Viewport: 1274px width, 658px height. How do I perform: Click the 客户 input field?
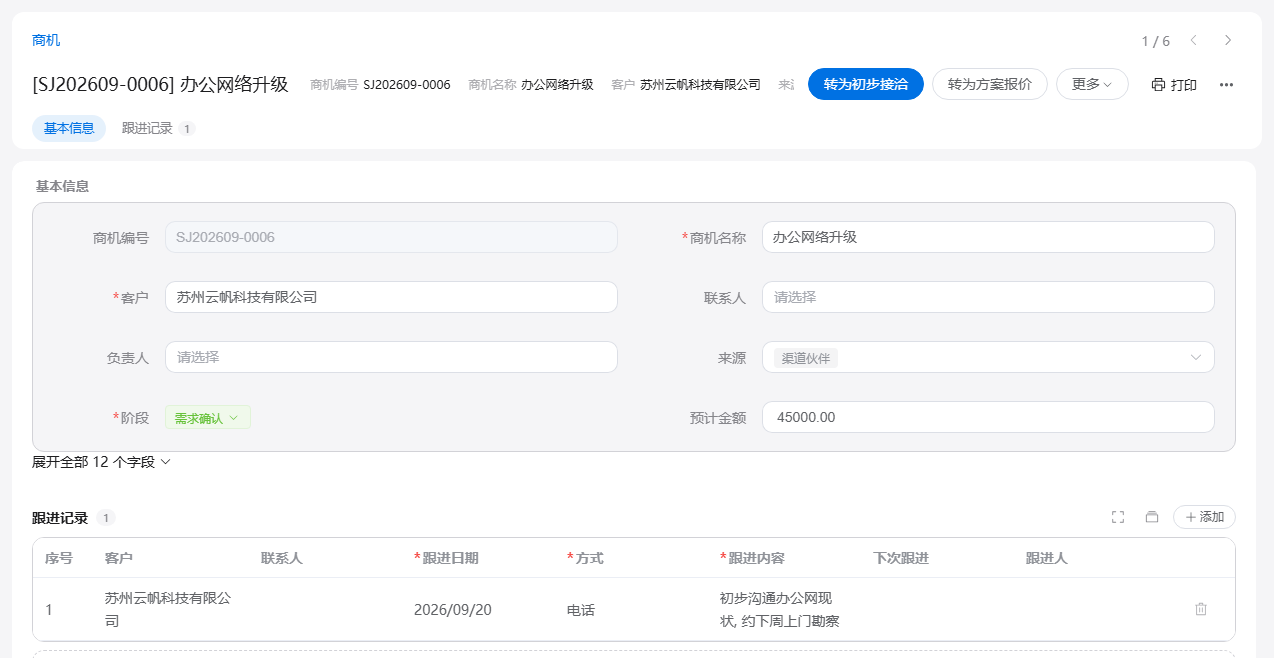tap(391, 297)
